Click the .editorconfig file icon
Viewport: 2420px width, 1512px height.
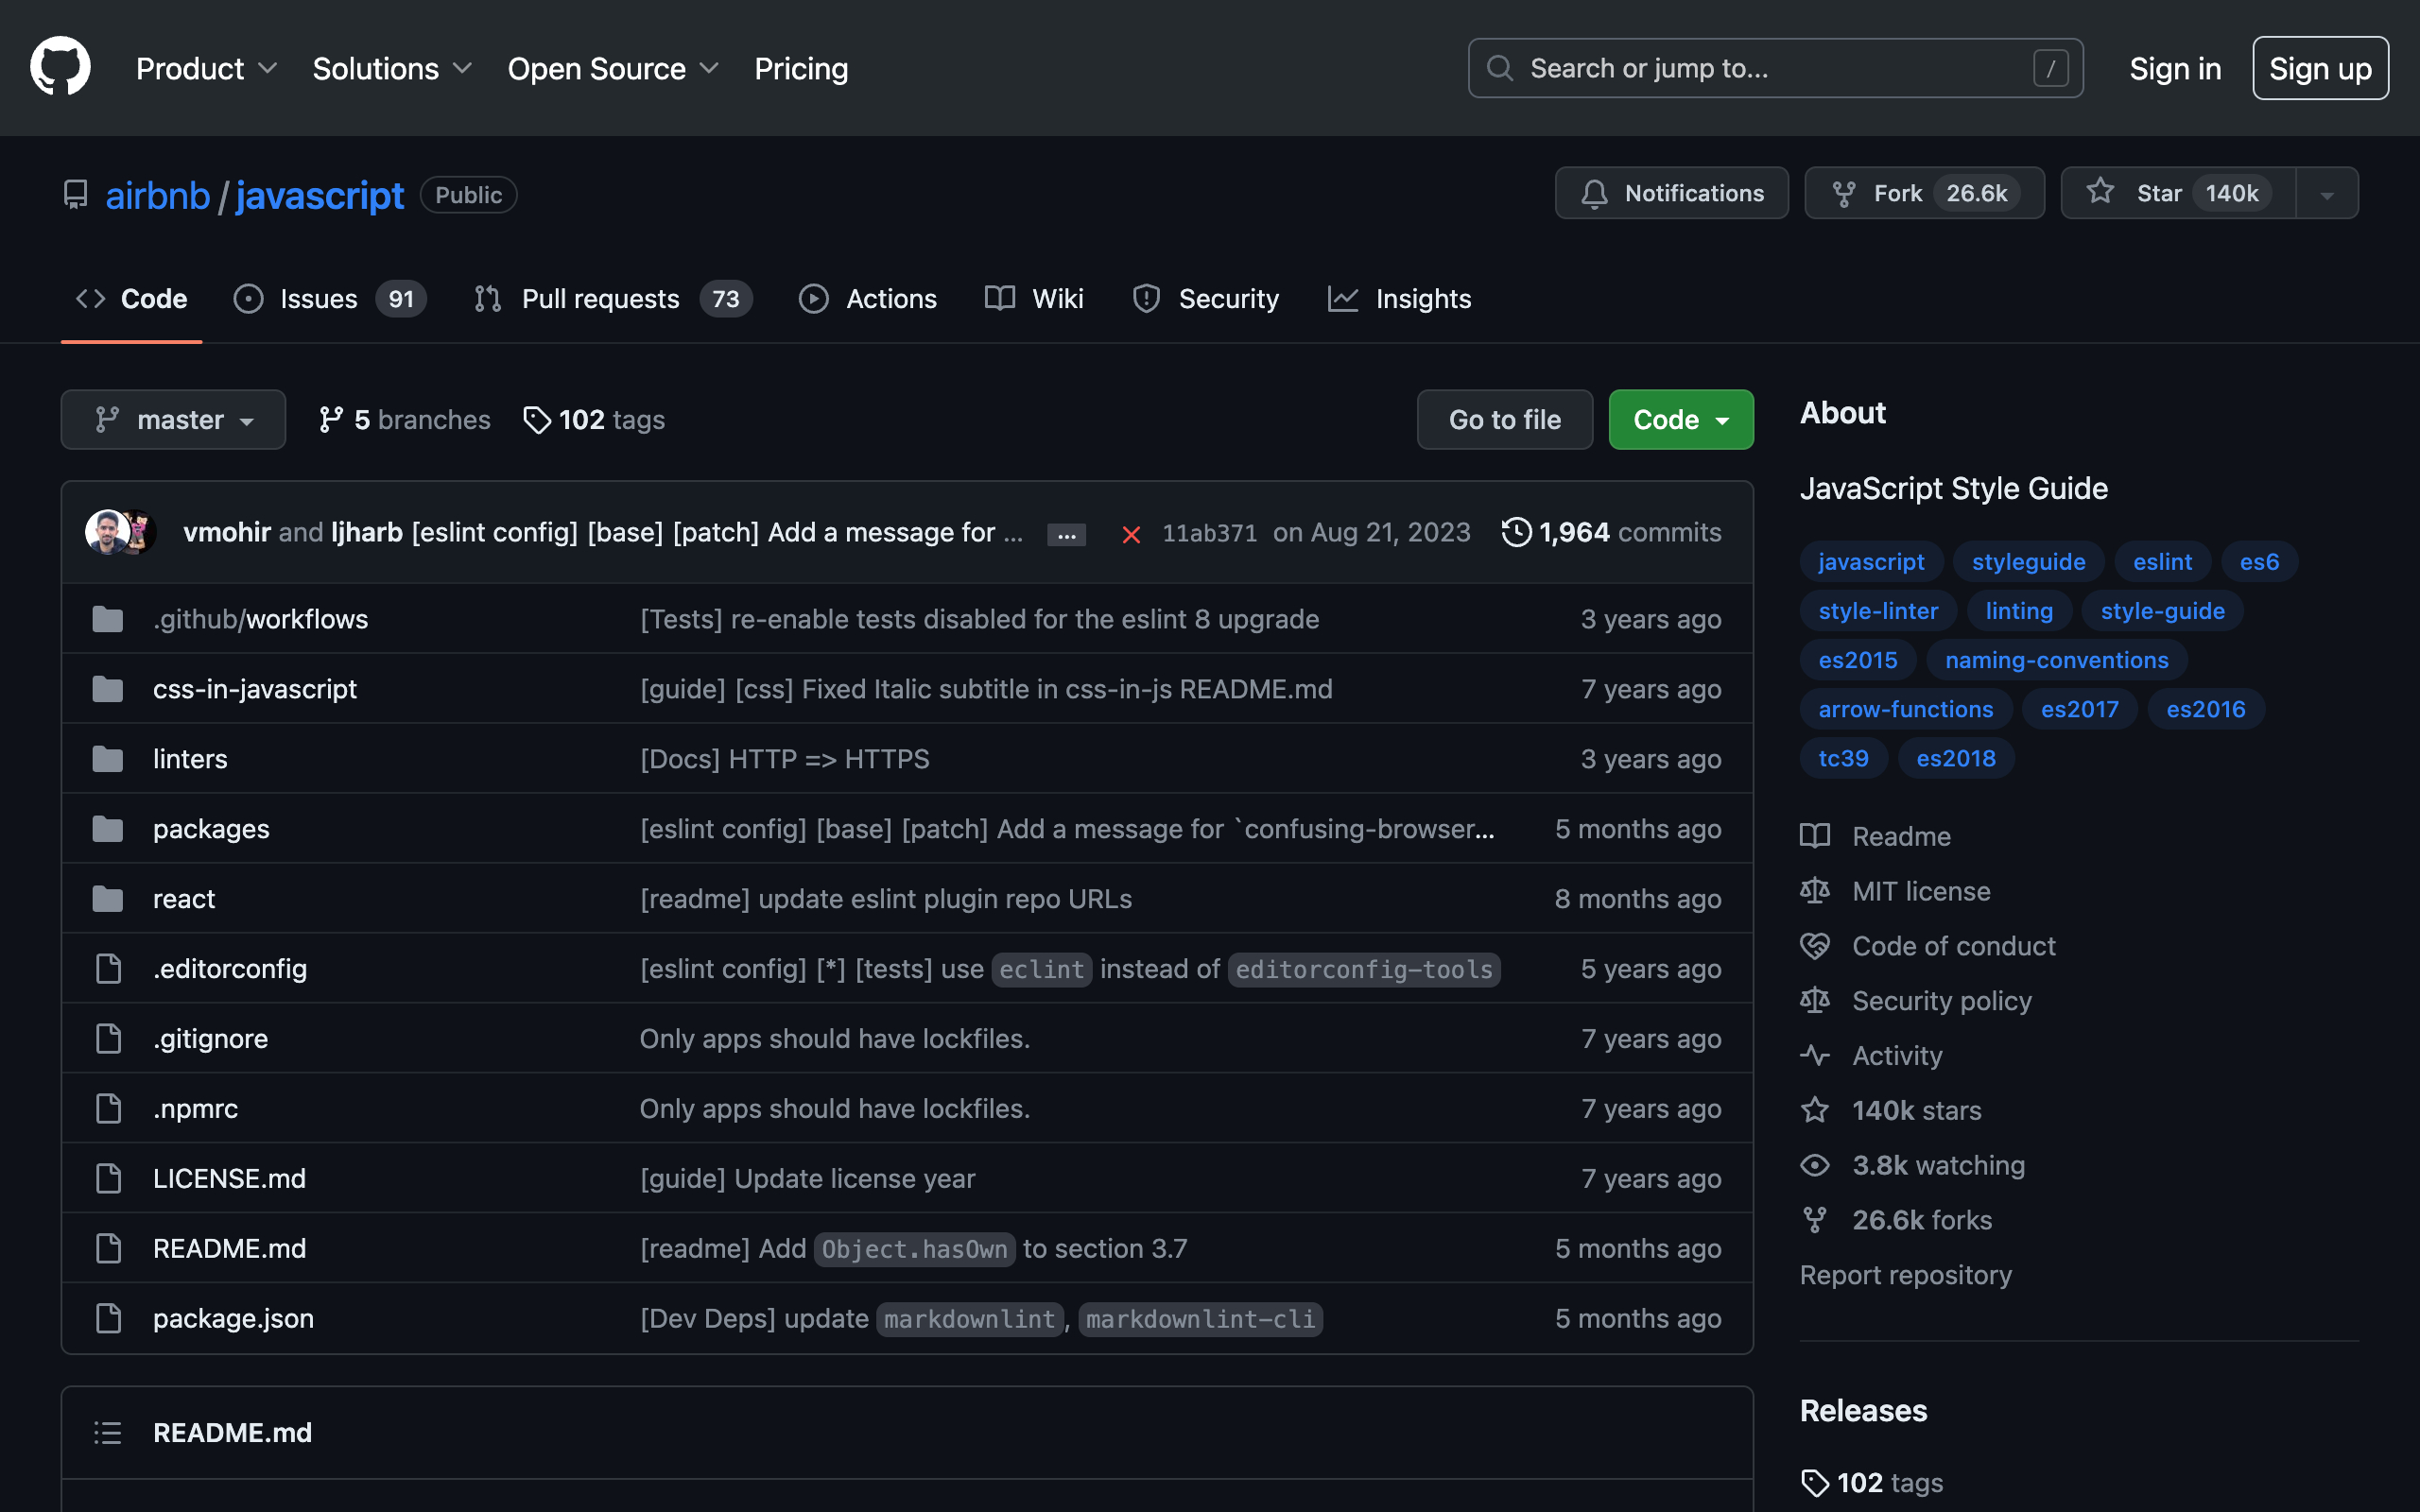[108, 969]
